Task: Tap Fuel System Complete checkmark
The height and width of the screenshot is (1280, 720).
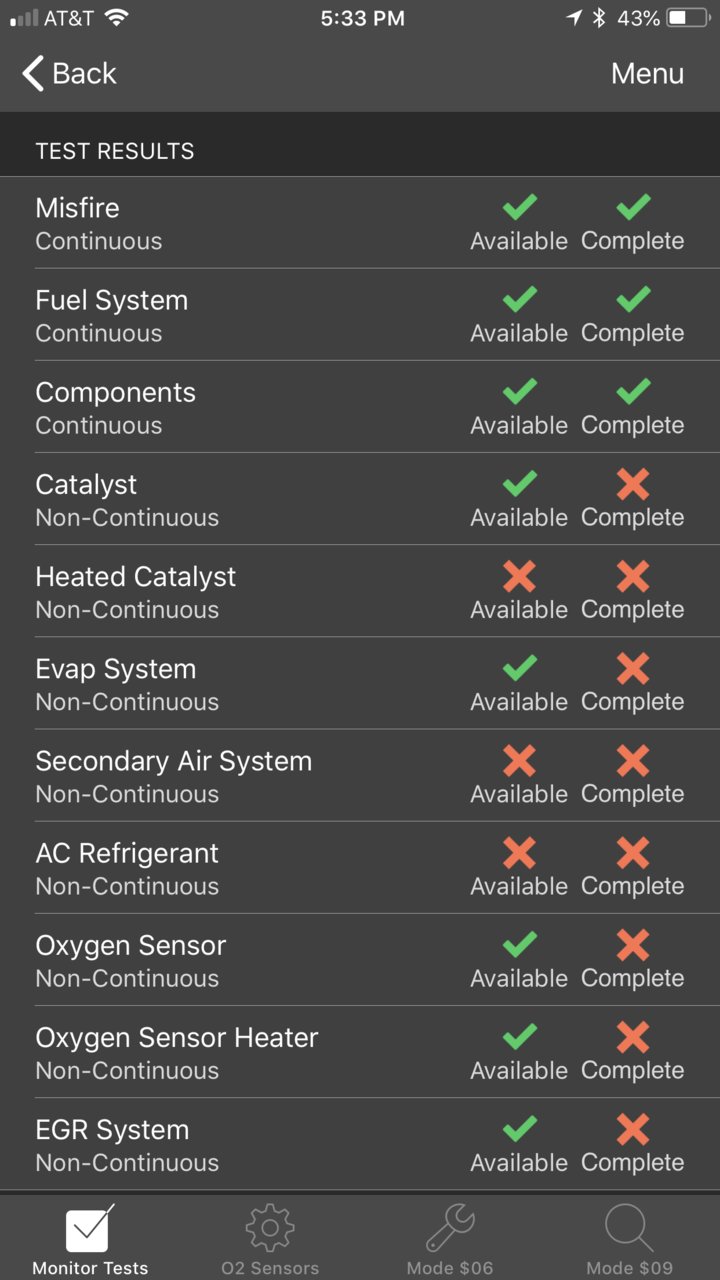Action: tap(633, 299)
